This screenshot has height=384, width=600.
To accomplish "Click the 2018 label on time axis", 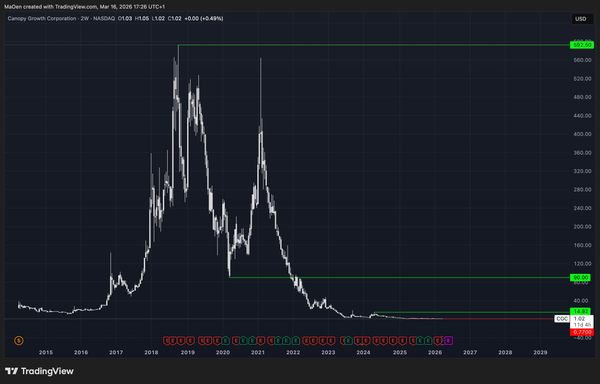I will coord(151,352).
